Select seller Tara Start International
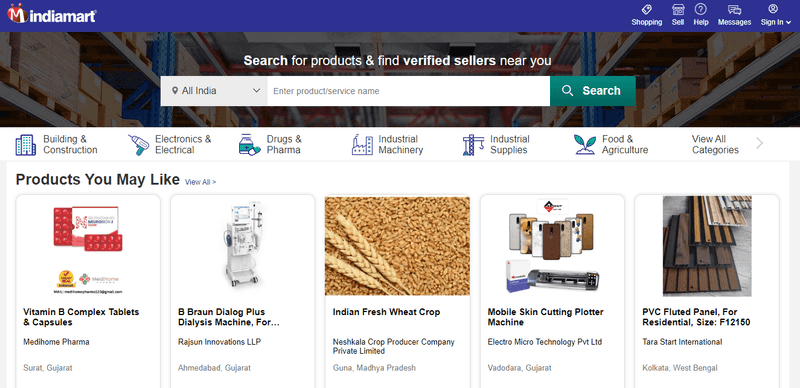The height and width of the screenshot is (388, 800). (x=682, y=342)
